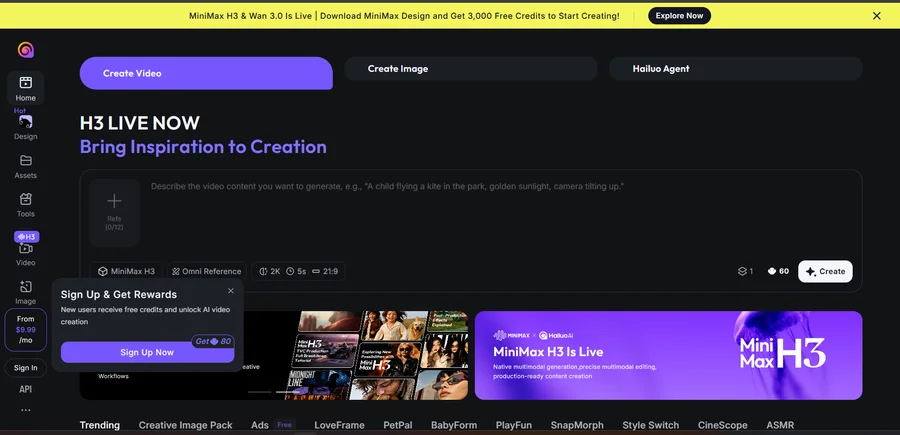Open the Video sidebar item
This screenshot has height=435, width=900.
tap(25, 254)
